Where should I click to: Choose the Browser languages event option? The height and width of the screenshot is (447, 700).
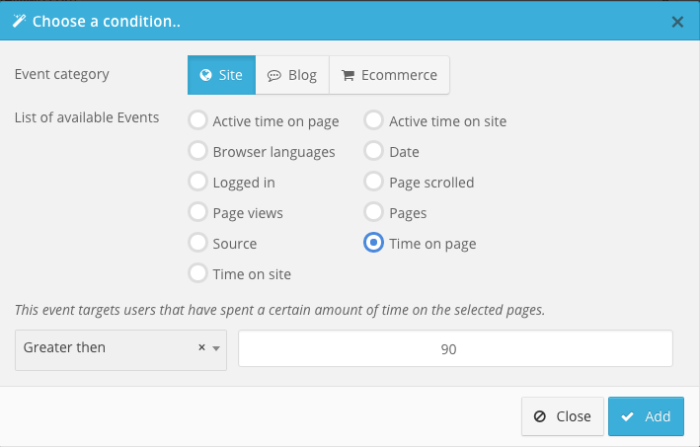[198, 151]
